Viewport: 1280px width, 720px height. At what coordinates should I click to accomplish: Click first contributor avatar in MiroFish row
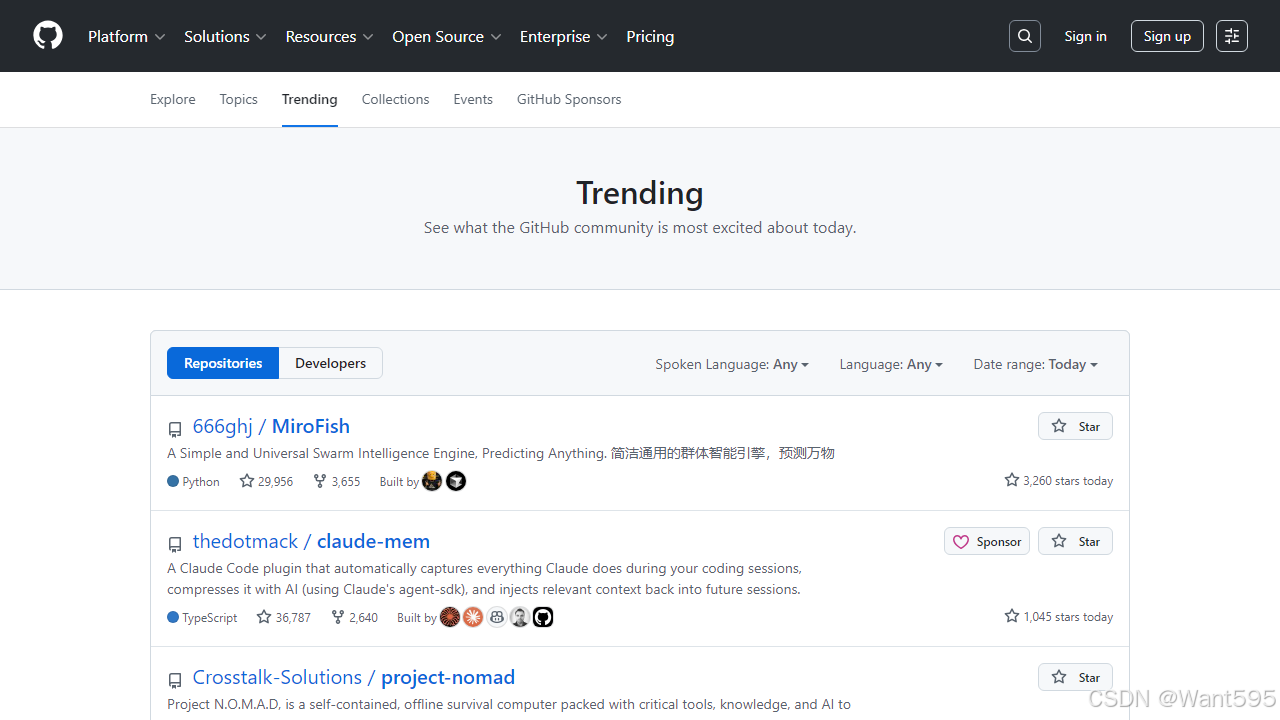[x=432, y=481]
